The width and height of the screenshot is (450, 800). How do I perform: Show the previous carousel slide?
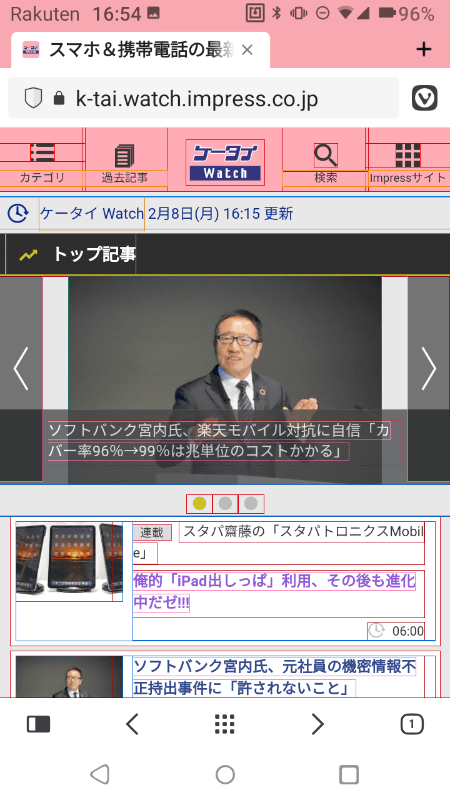(x=21, y=368)
